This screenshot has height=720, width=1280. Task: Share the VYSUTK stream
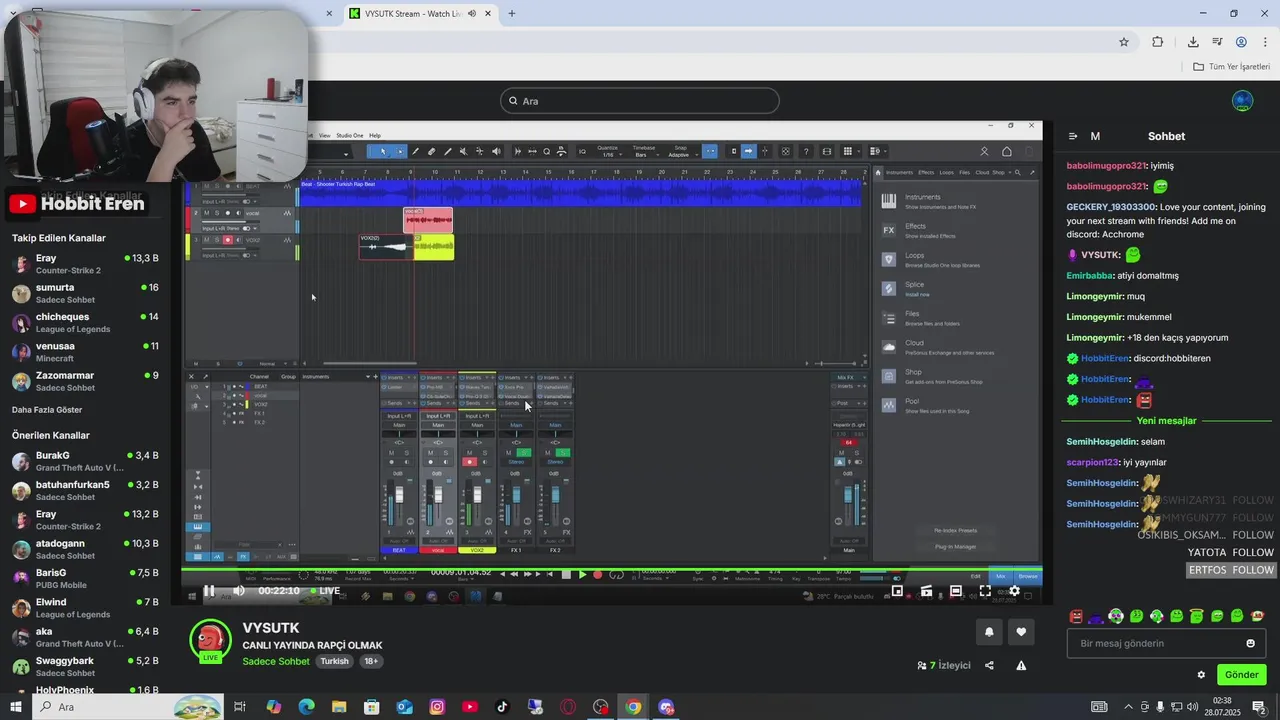(x=989, y=665)
